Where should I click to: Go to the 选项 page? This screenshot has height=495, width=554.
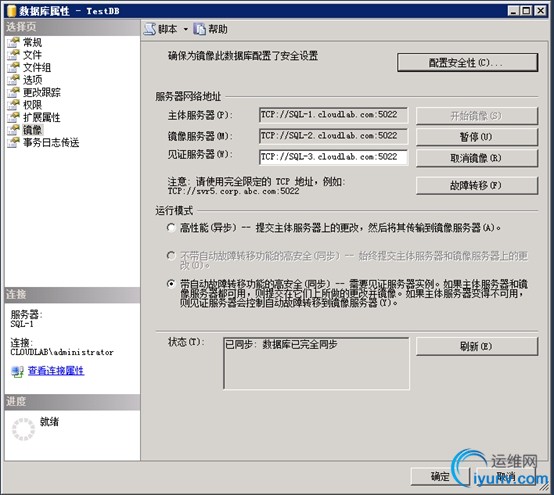[x=33, y=80]
